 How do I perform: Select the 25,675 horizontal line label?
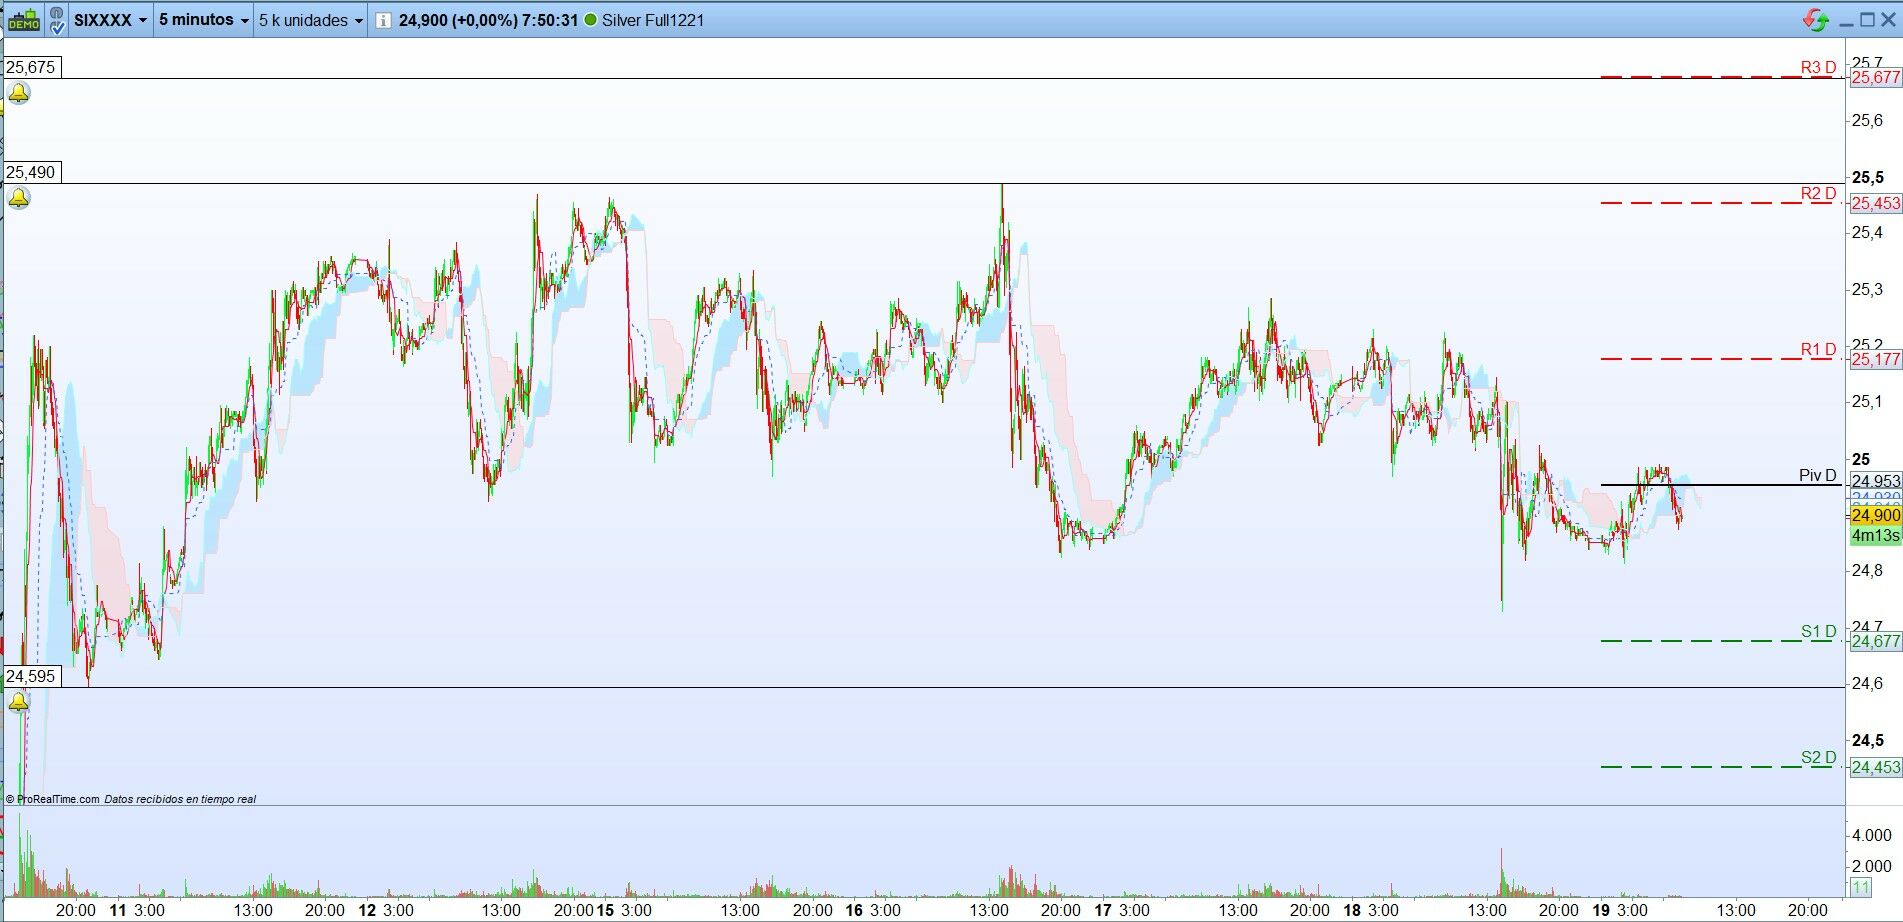[31, 67]
